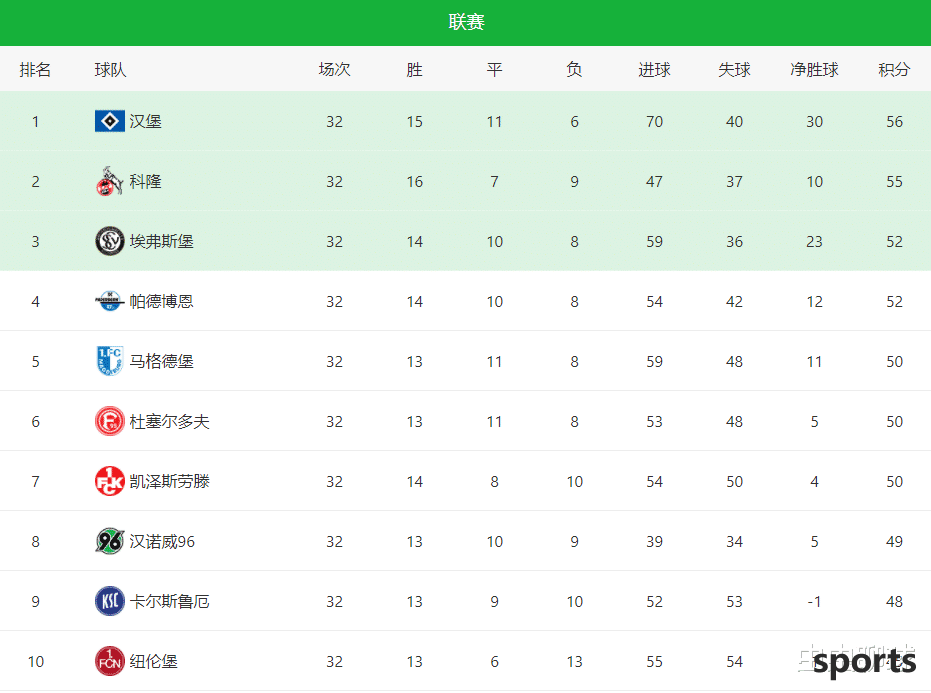This screenshot has width=931, height=693.
Task: Click the Karlsruhe KSC blue crest
Action: [110, 601]
